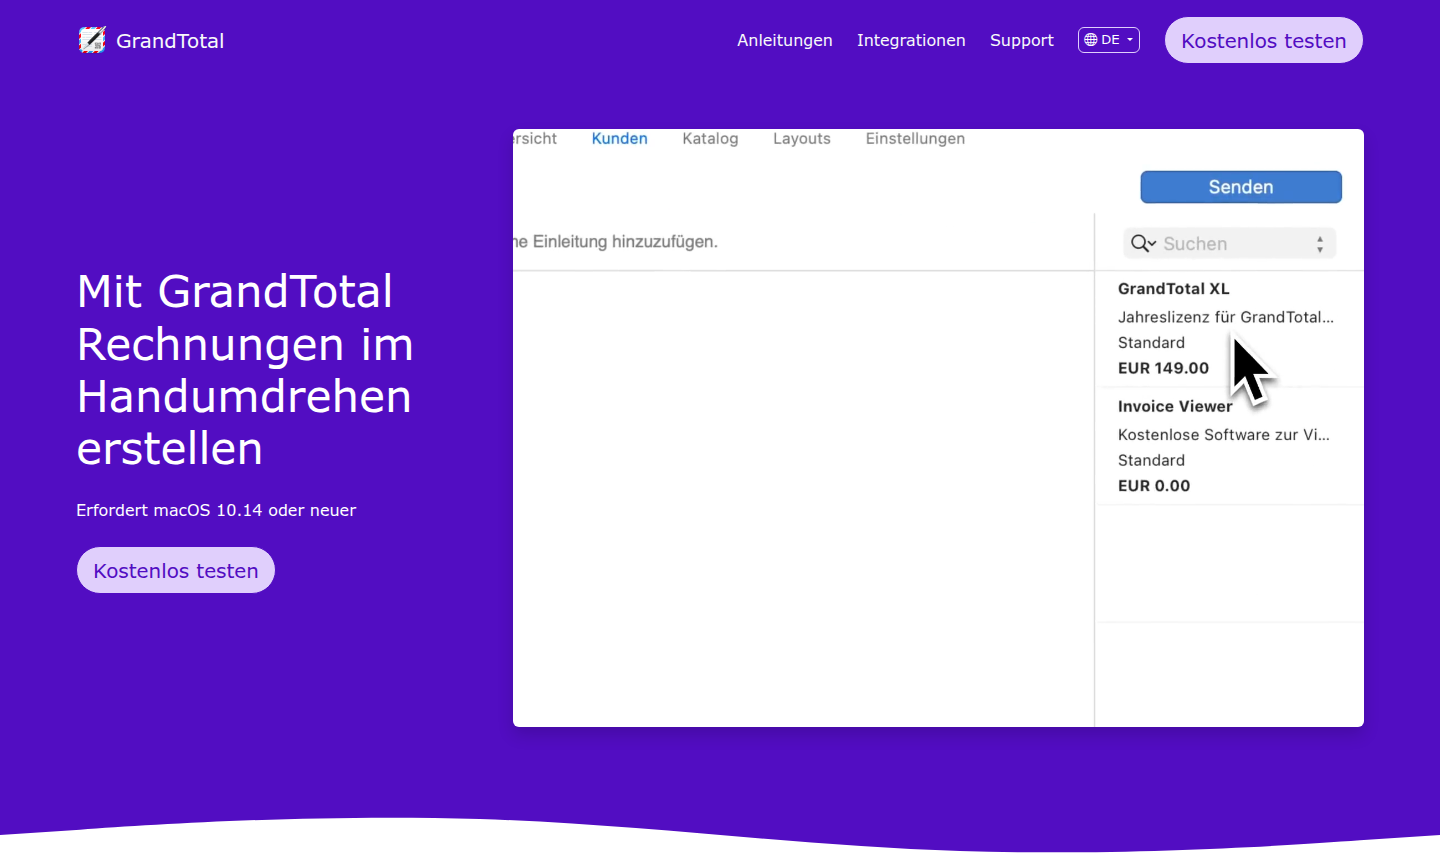This screenshot has width=1440, height=860.
Task: Select the Katalog tab
Action: click(710, 139)
